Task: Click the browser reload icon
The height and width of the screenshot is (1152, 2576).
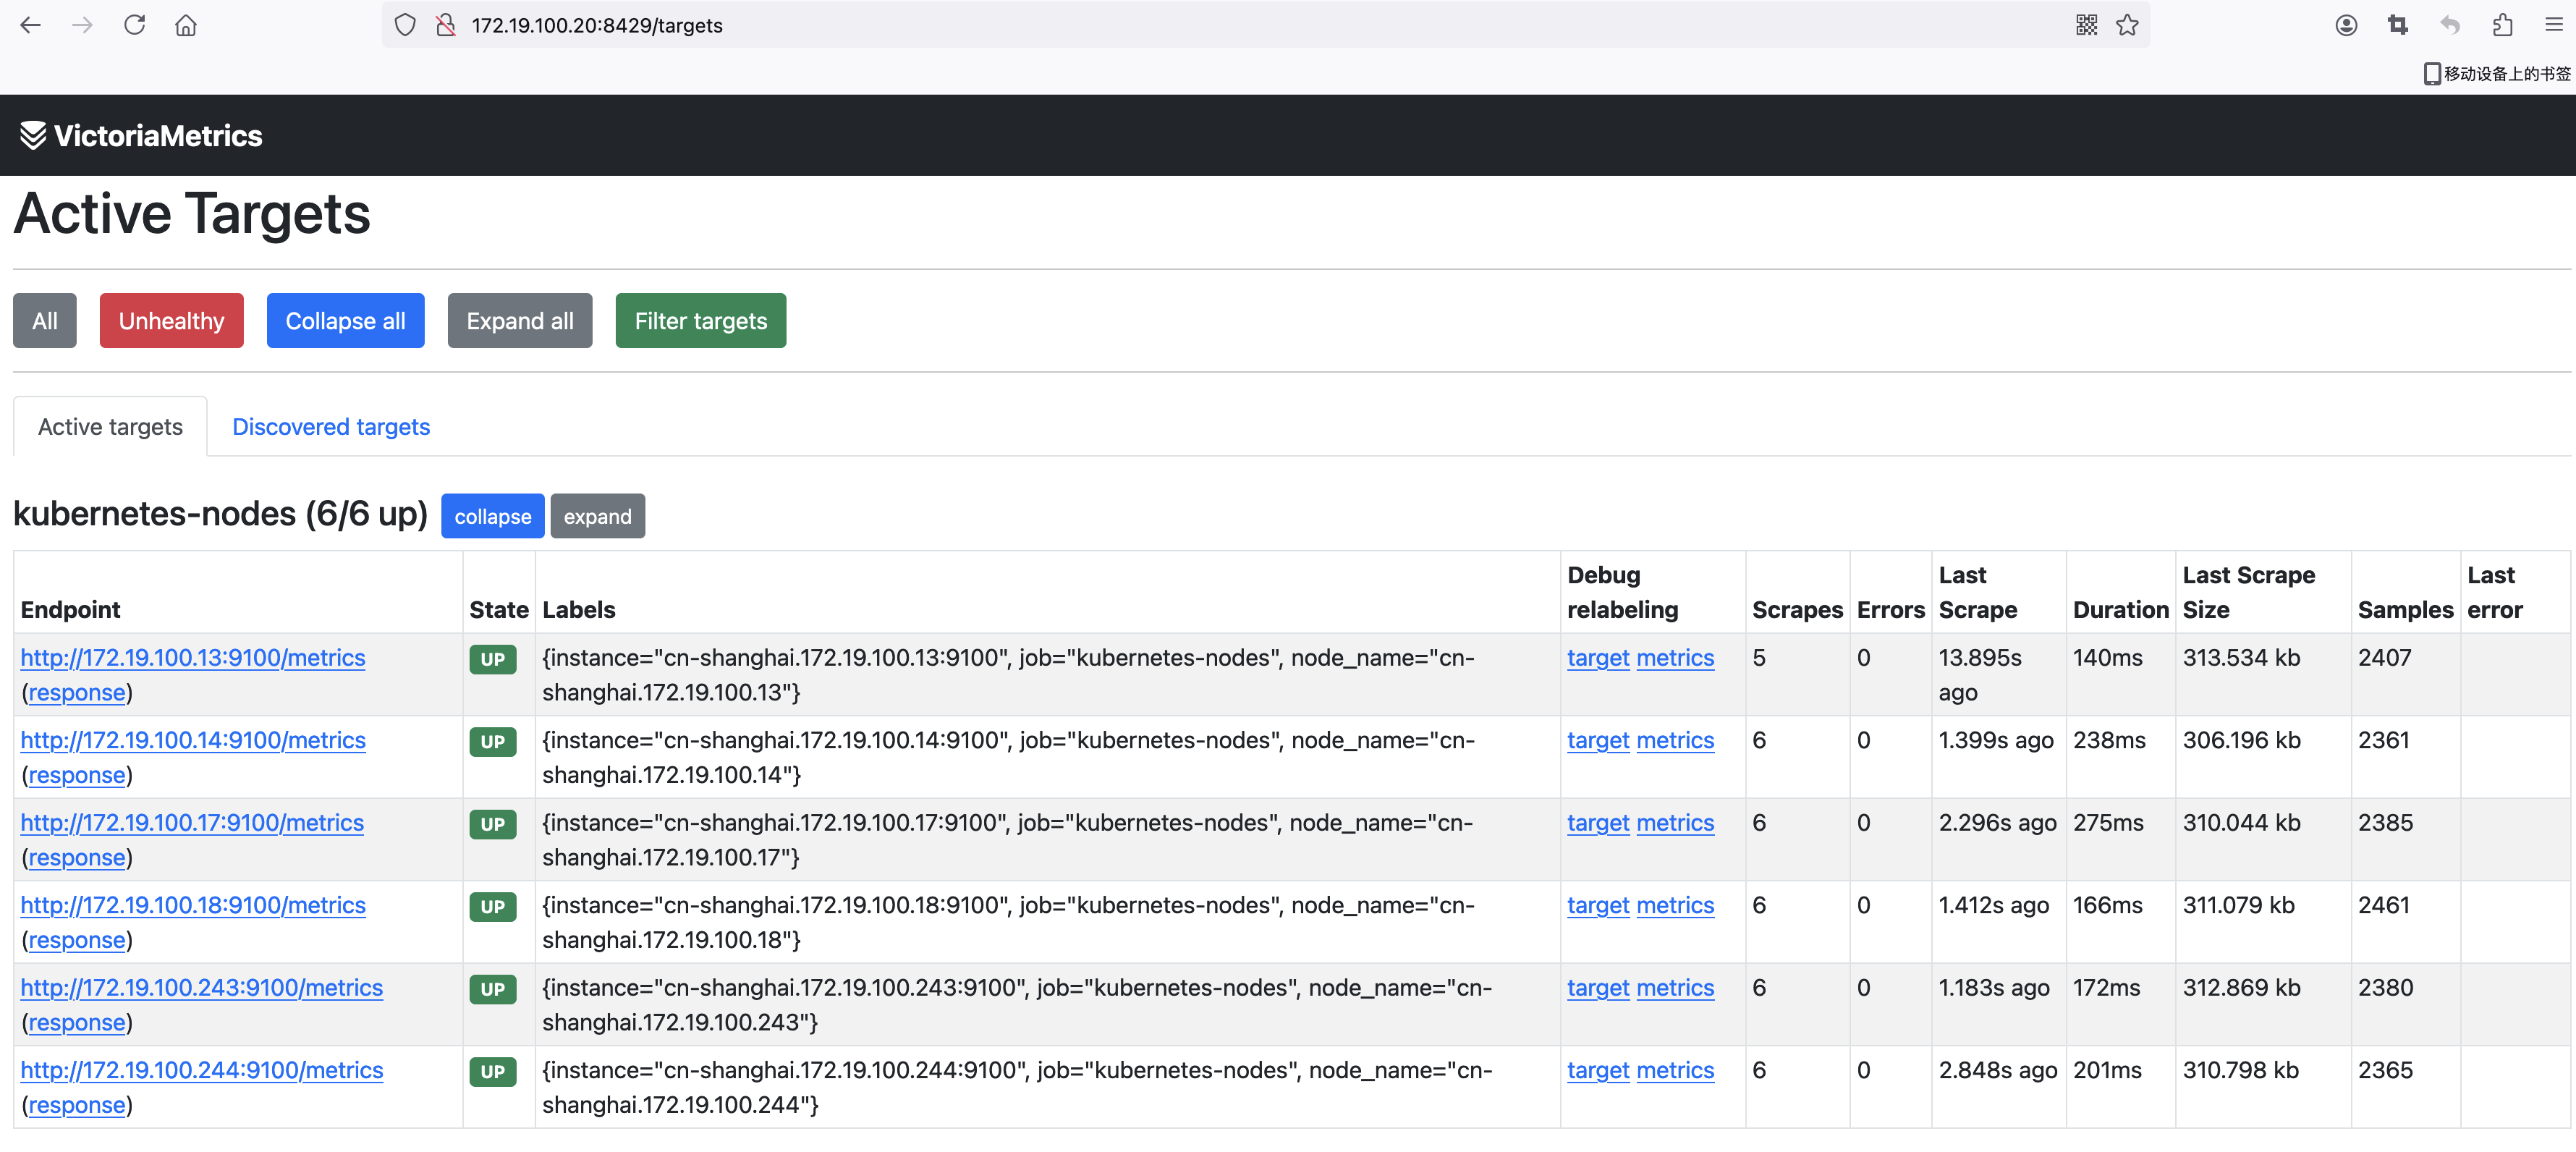Action: pos(134,25)
